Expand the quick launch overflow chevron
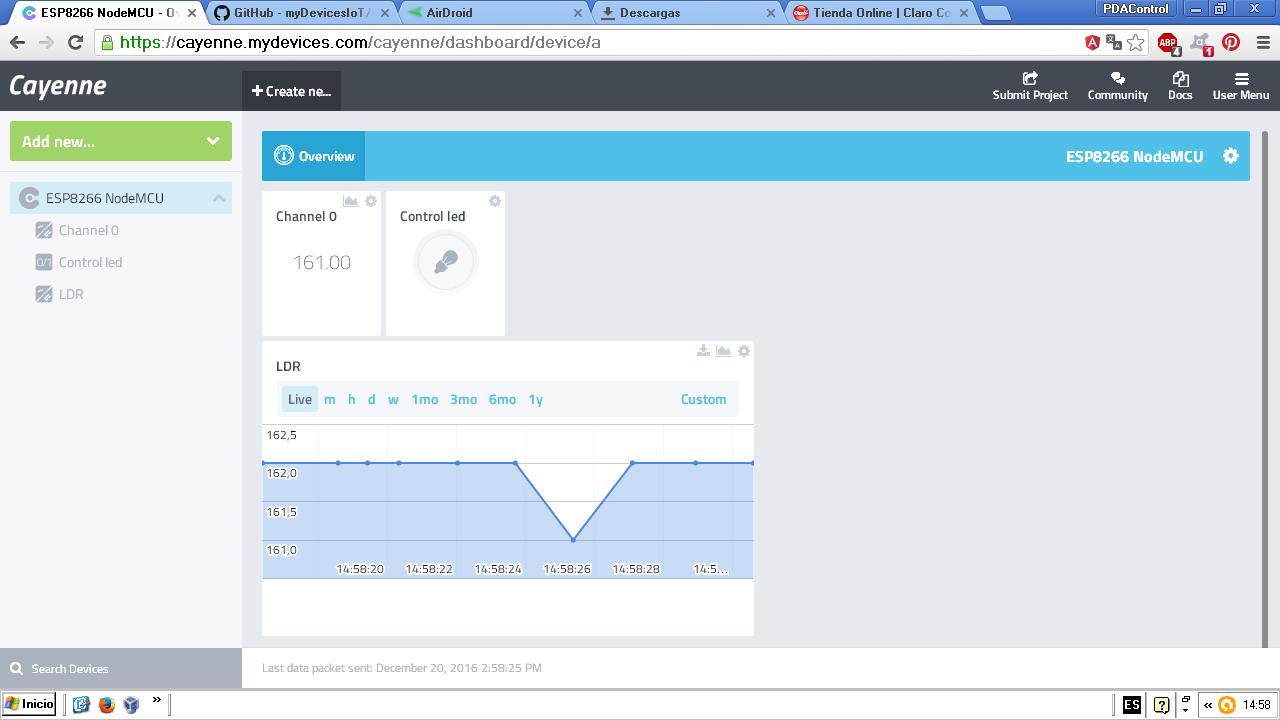 157,702
